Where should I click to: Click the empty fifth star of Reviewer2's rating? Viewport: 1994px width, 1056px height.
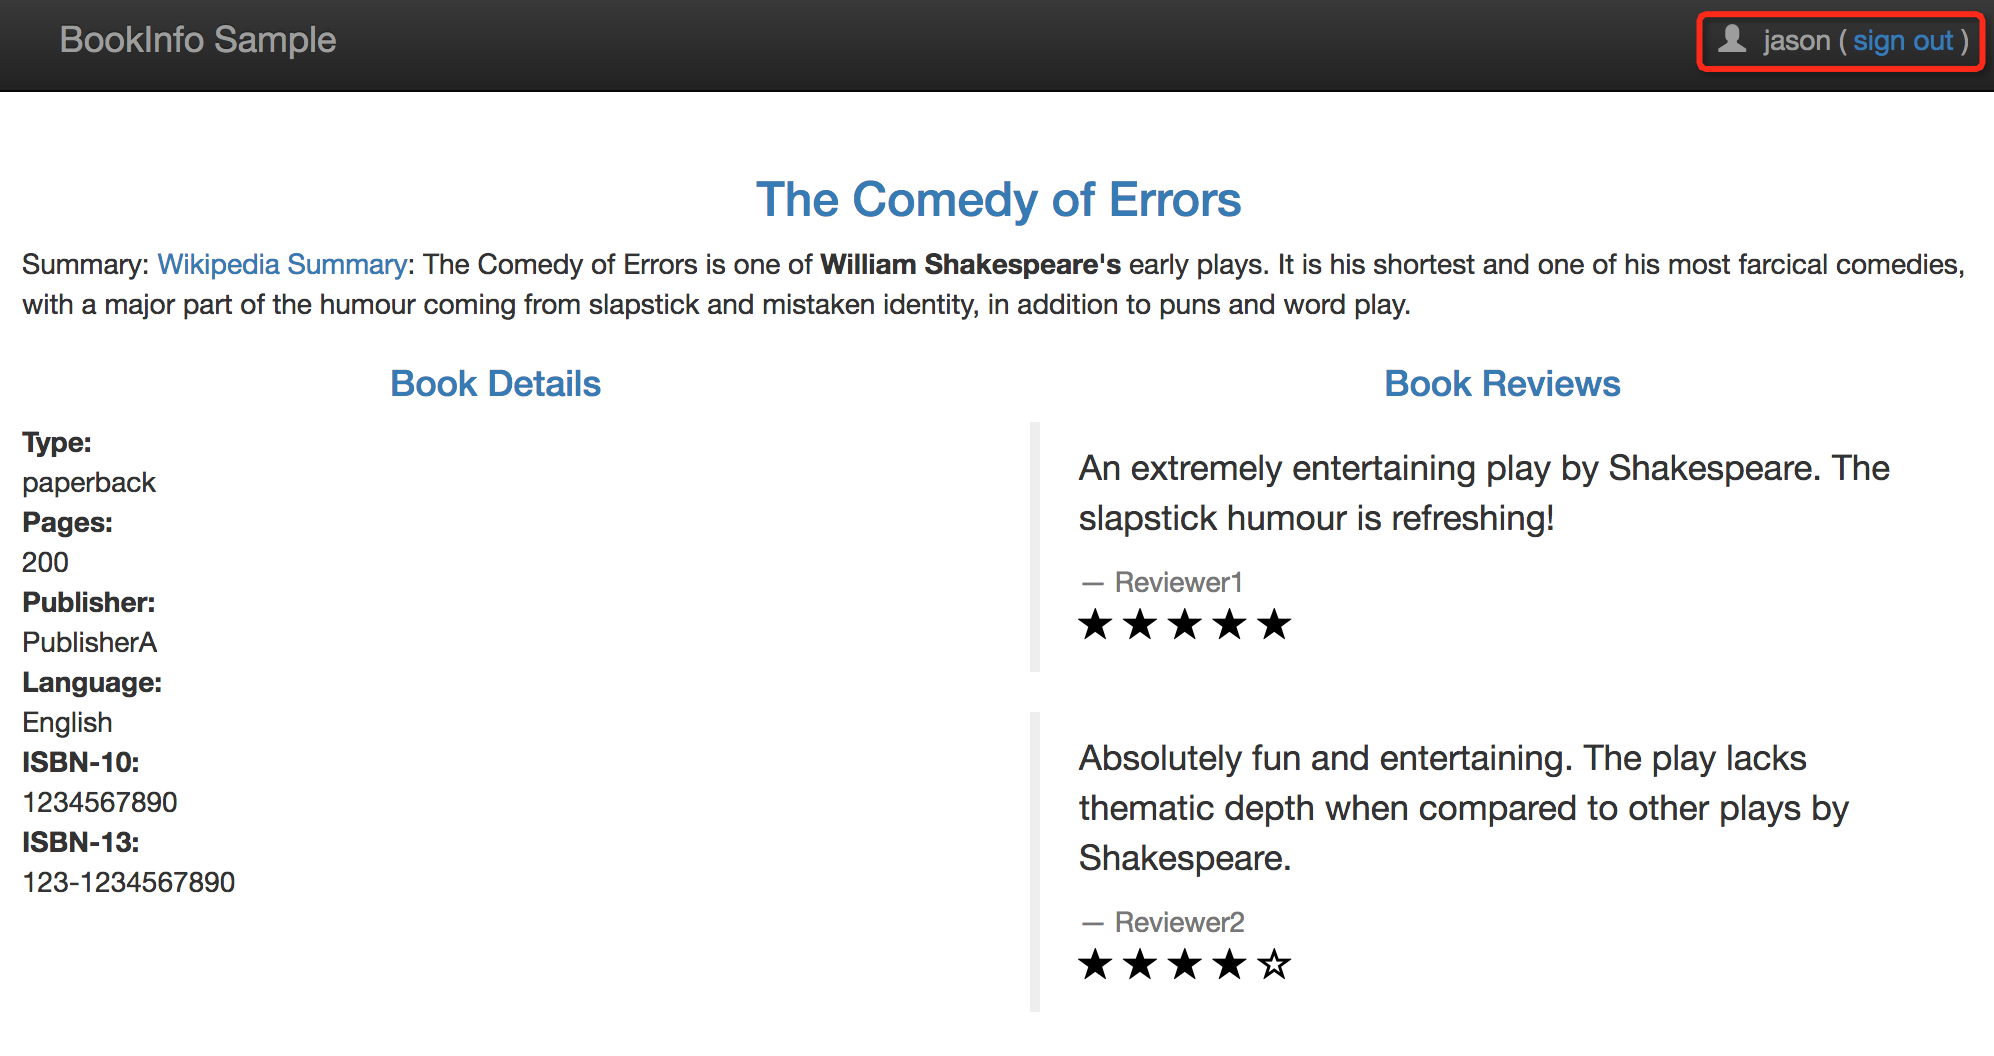1274,965
